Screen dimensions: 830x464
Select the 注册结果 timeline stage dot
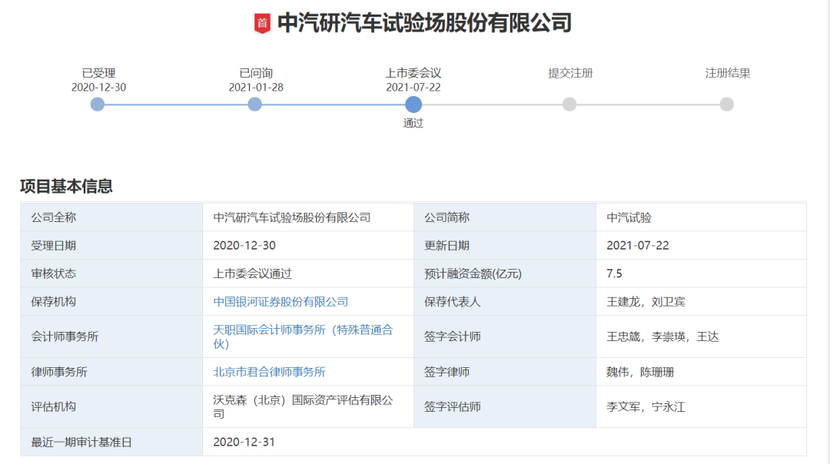727,104
